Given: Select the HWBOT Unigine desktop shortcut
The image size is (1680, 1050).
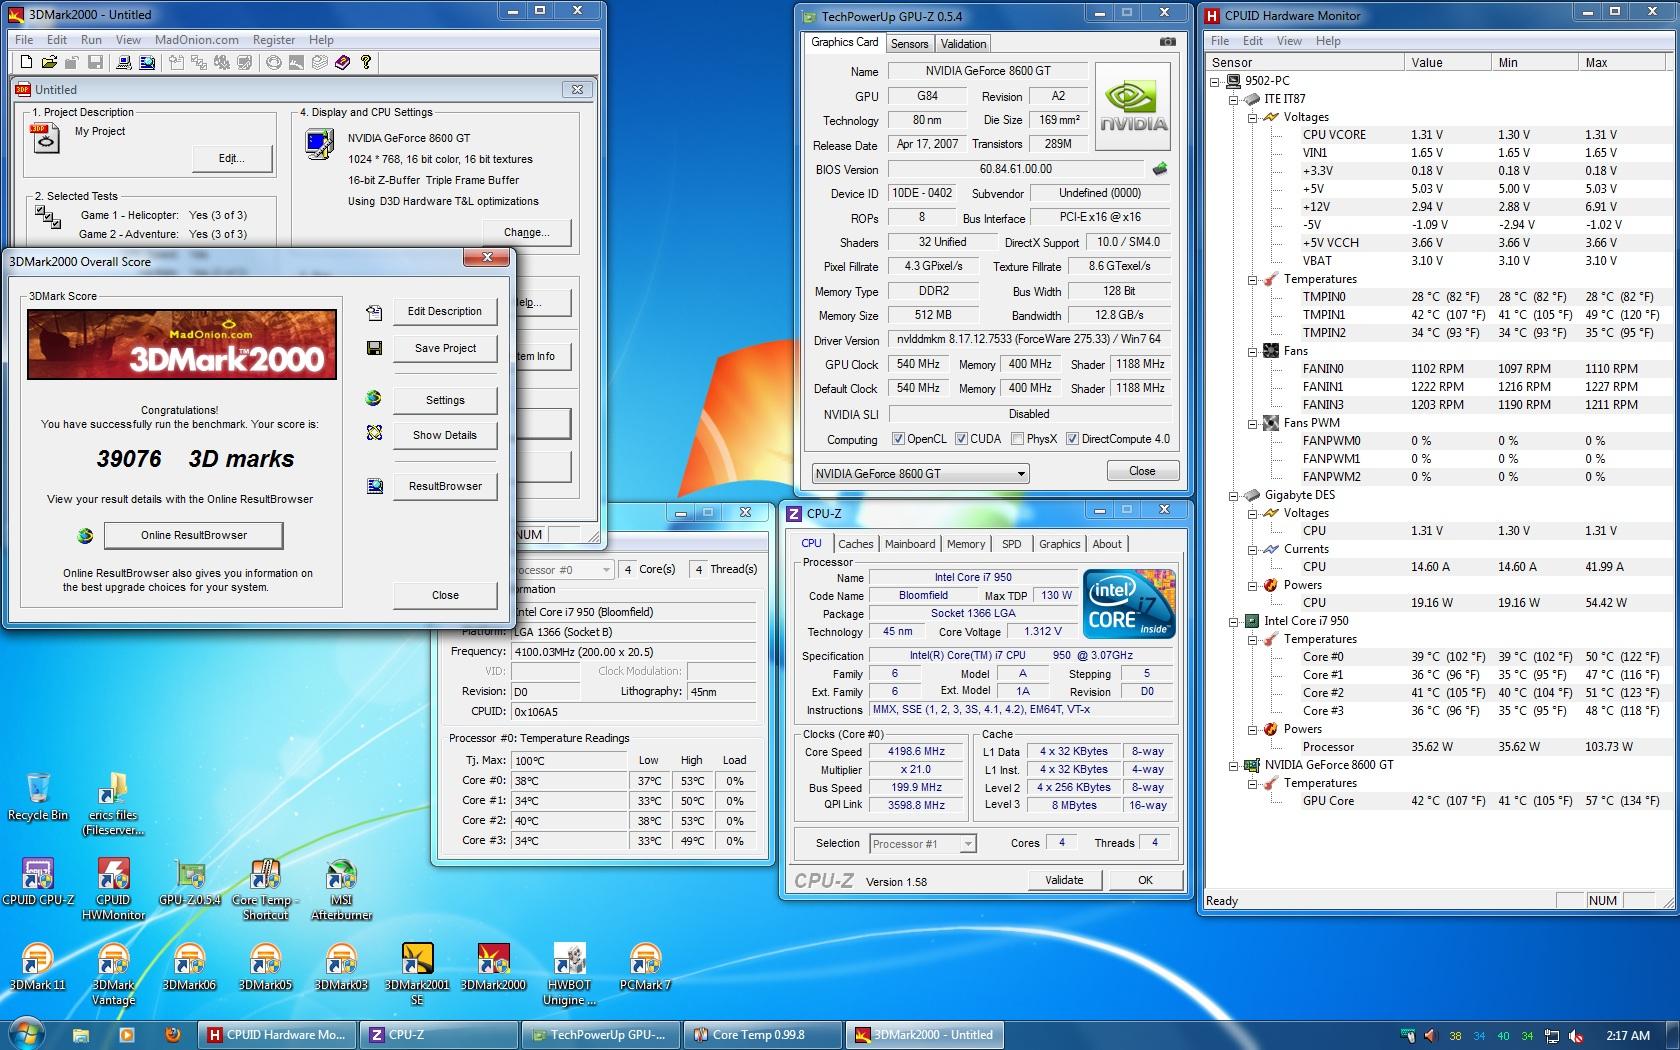Looking at the screenshot, I should point(569,975).
